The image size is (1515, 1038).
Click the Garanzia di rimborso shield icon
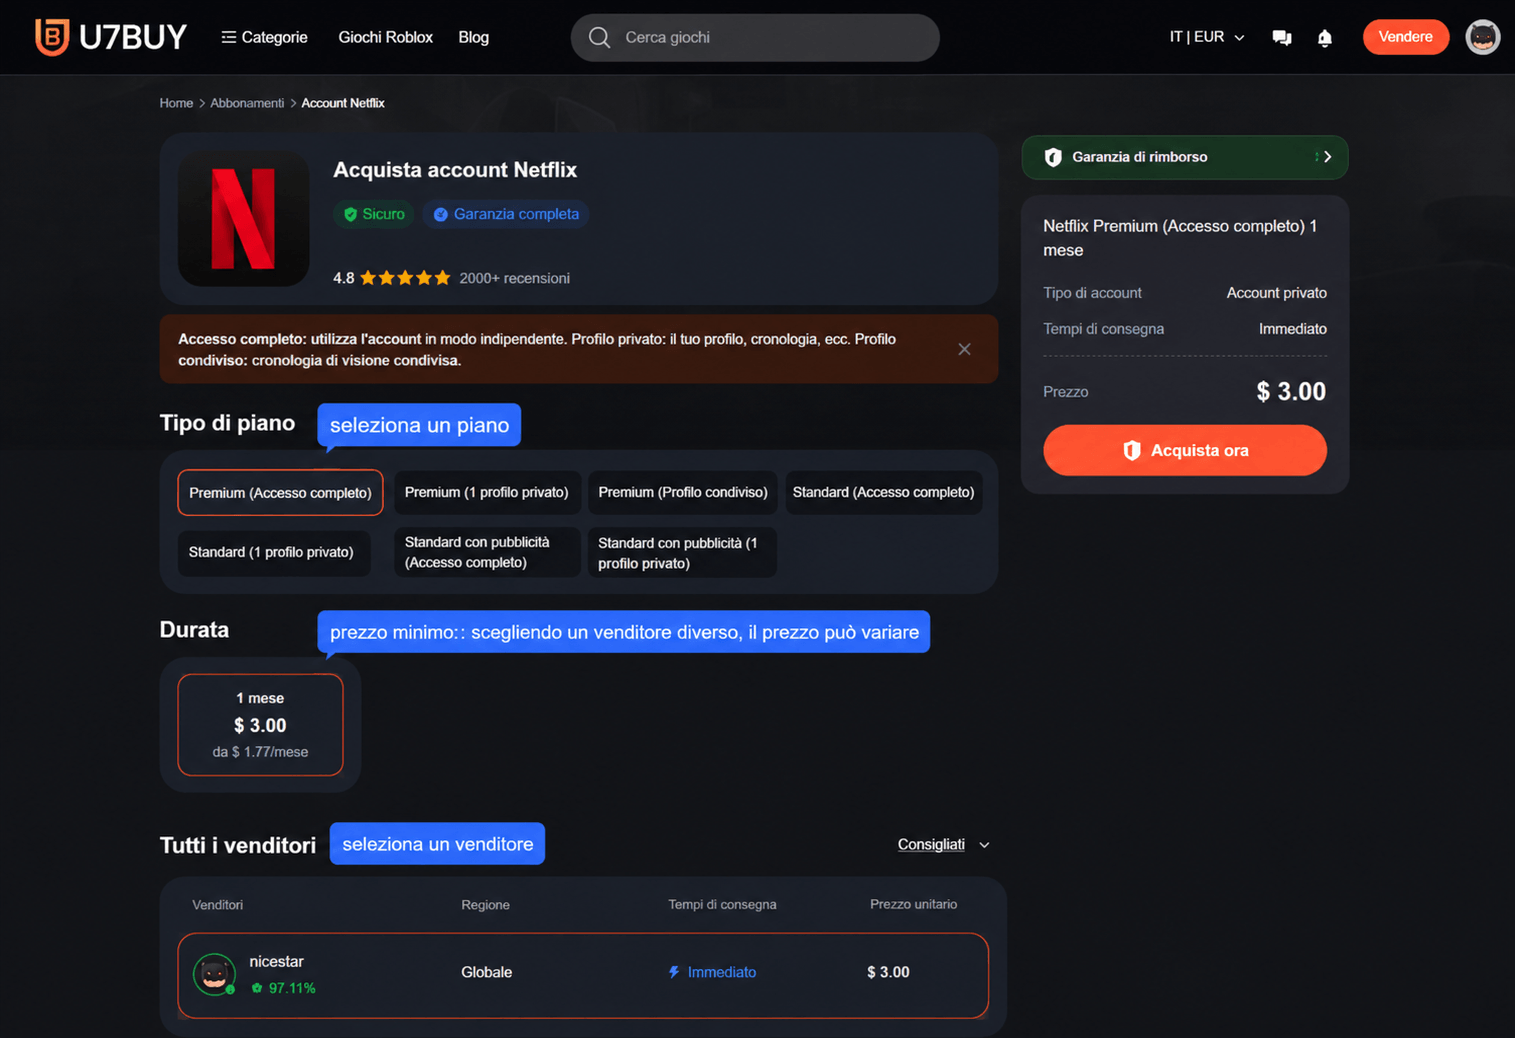tap(1052, 157)
